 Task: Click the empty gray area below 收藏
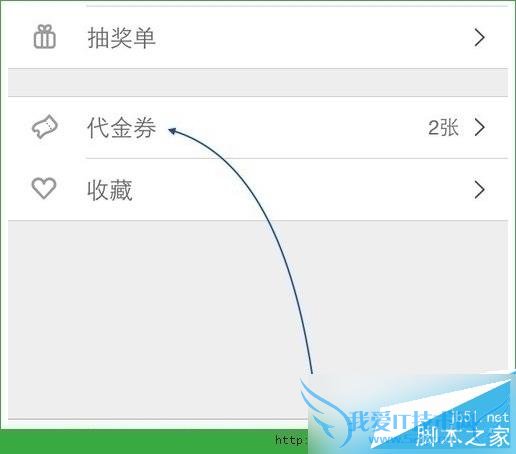157,319
